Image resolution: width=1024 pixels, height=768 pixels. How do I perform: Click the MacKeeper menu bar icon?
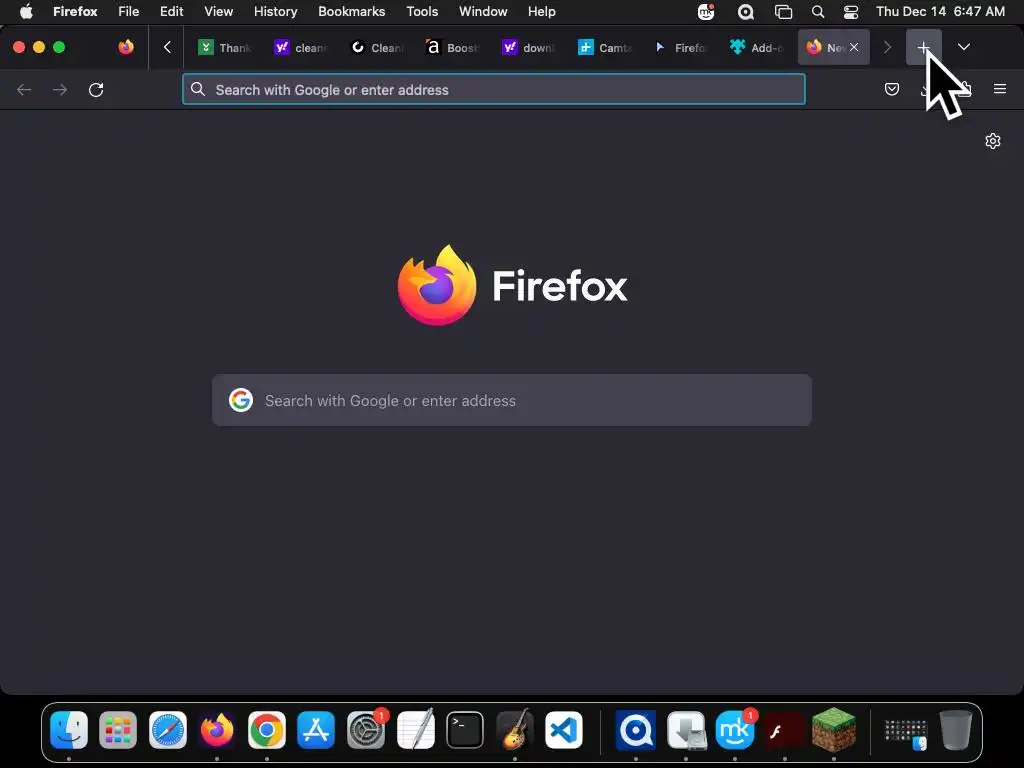click(x=706, y=11)
